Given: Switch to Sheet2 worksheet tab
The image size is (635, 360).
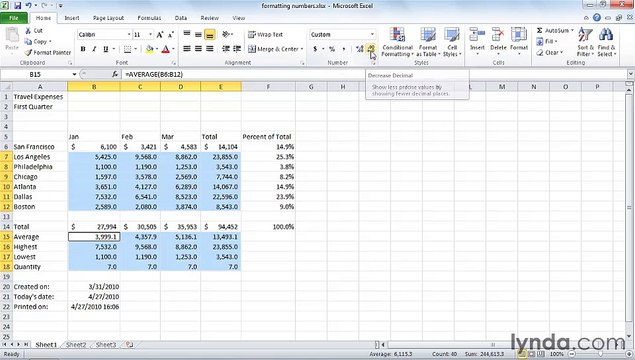Looking at the screenshot, I should pos(76,345).
